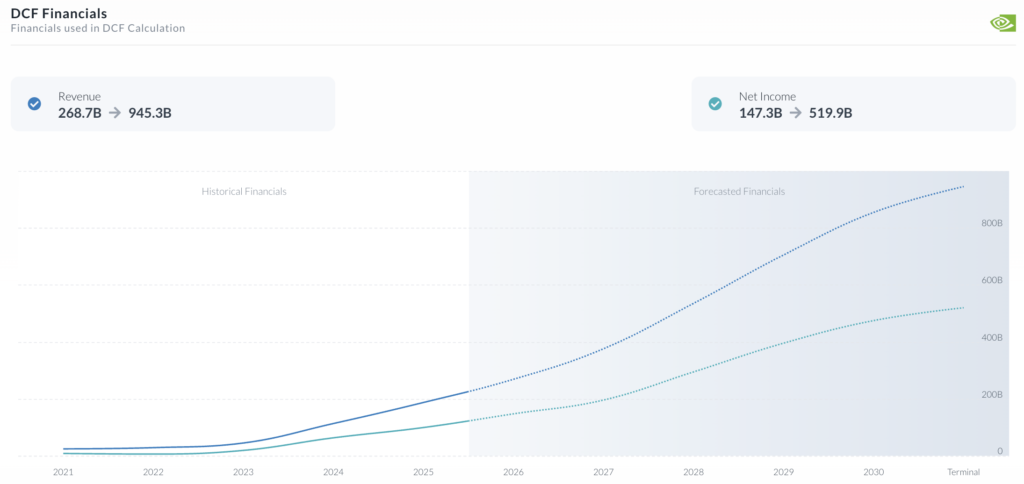The width and height of the screenshot is (1024, 484).
Task: Pick the 2027 year on the timeline
Action: 603,471
